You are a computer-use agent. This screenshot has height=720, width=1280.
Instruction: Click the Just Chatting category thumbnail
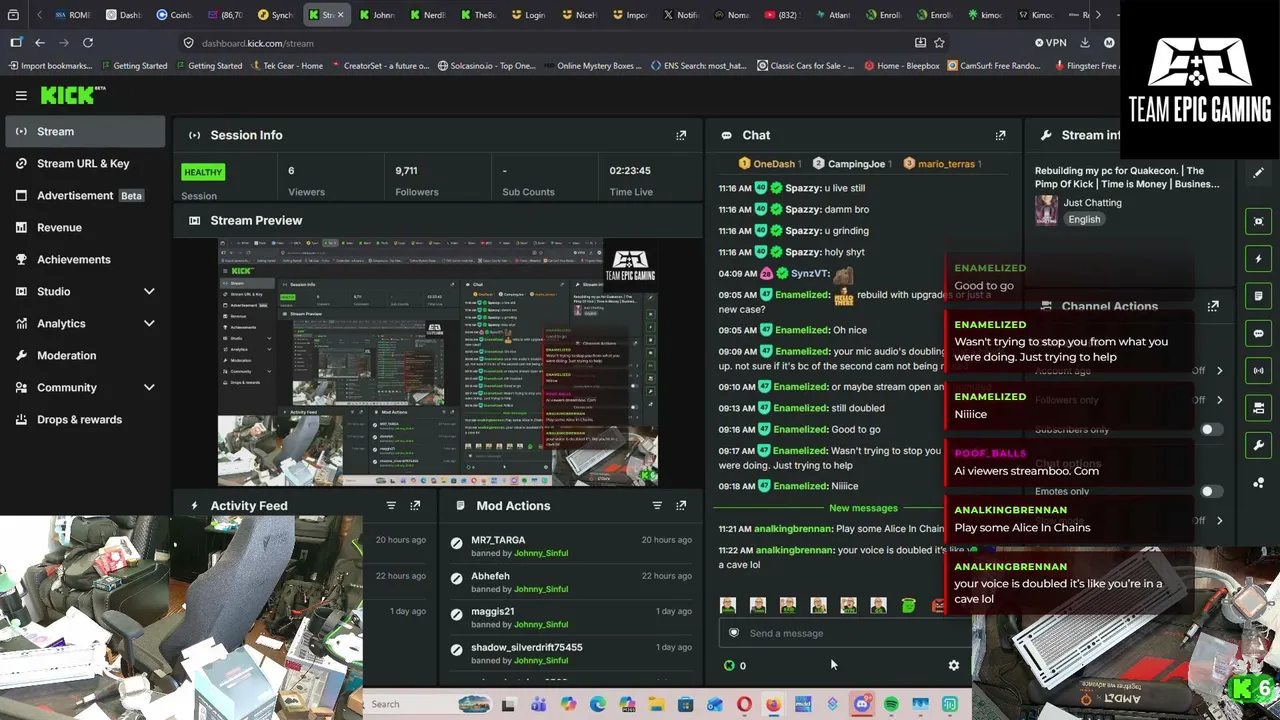[x=1046, y=210]
